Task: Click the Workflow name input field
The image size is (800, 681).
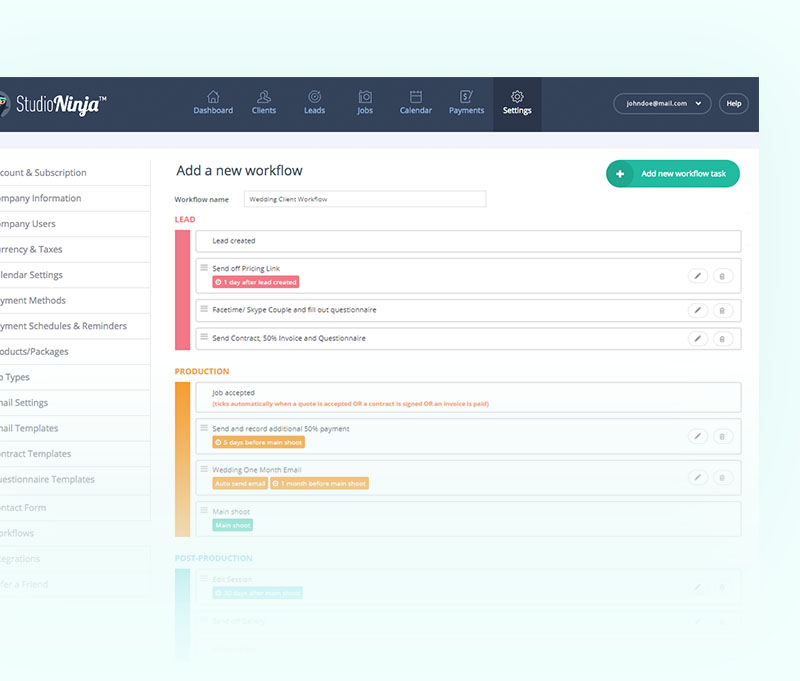Action: (x=365, y=199)
